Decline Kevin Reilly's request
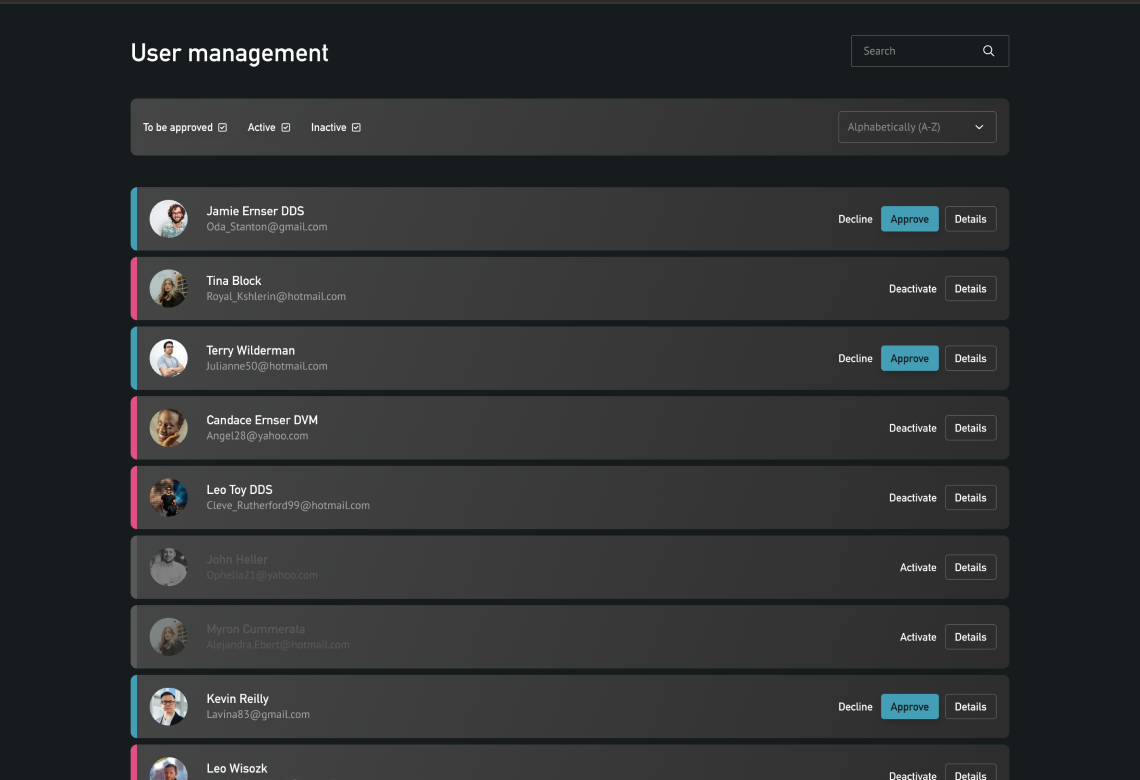1140x780 pixels. (x=855, y=707)
